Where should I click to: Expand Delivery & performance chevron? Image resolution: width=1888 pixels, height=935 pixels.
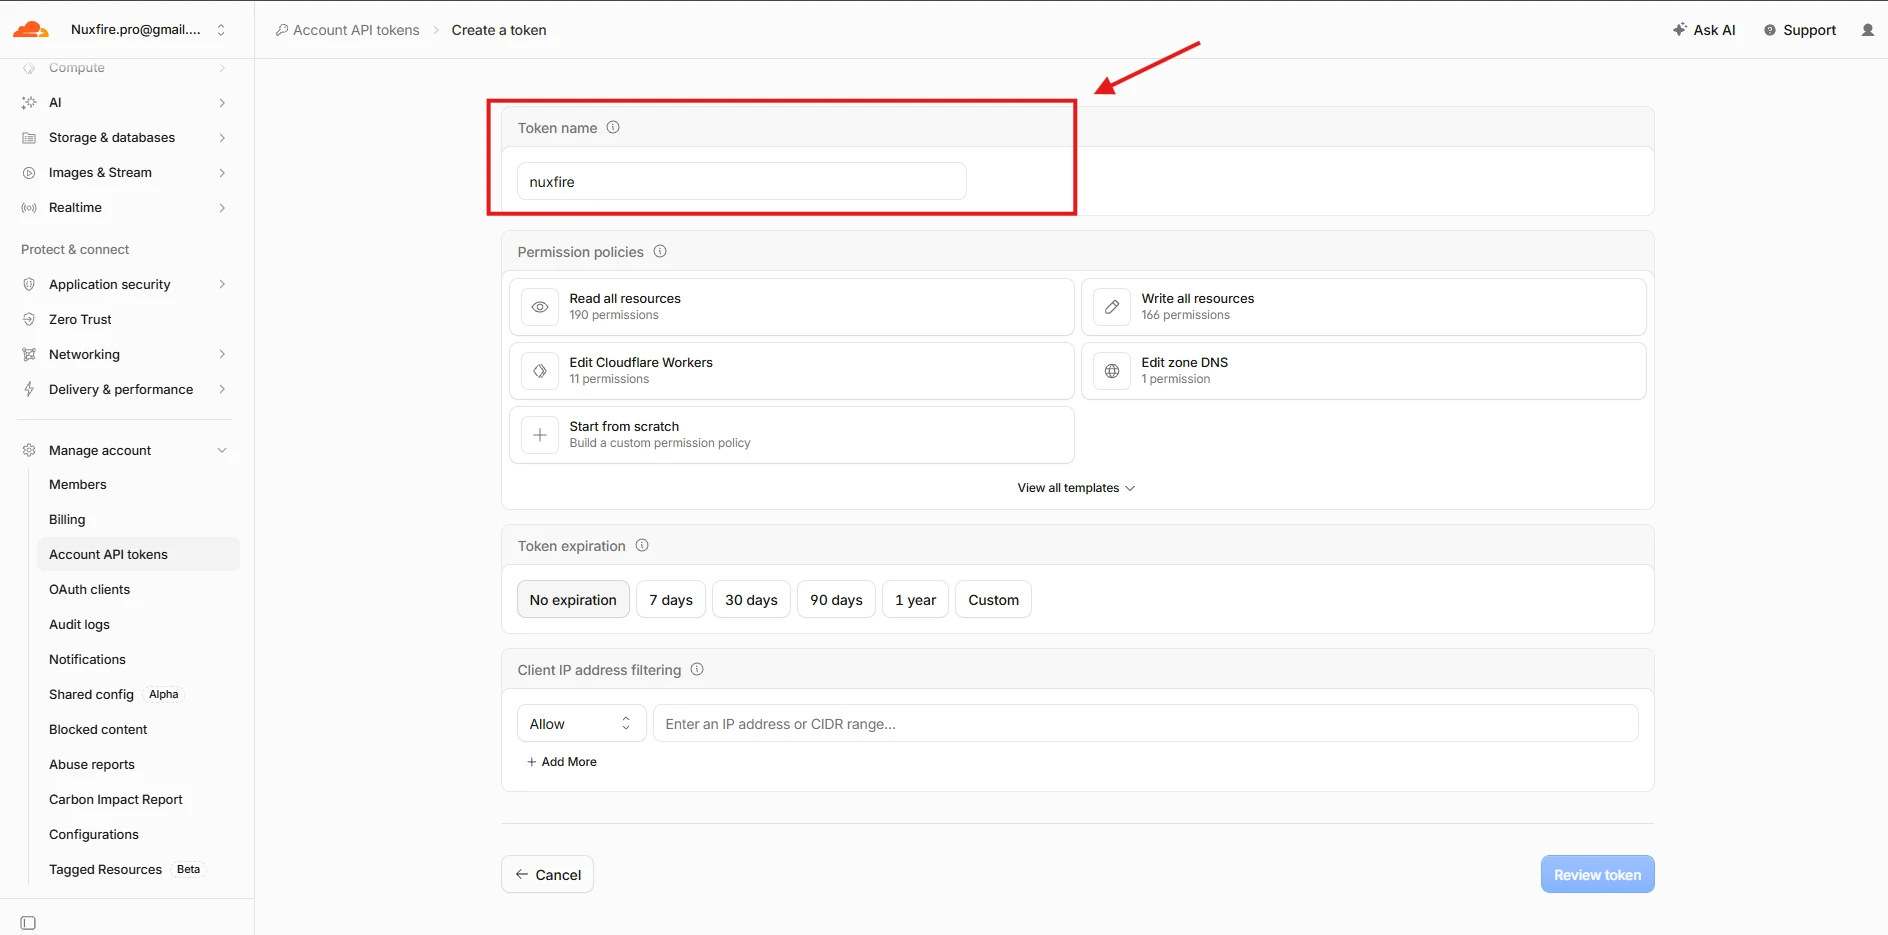(222, 390)
